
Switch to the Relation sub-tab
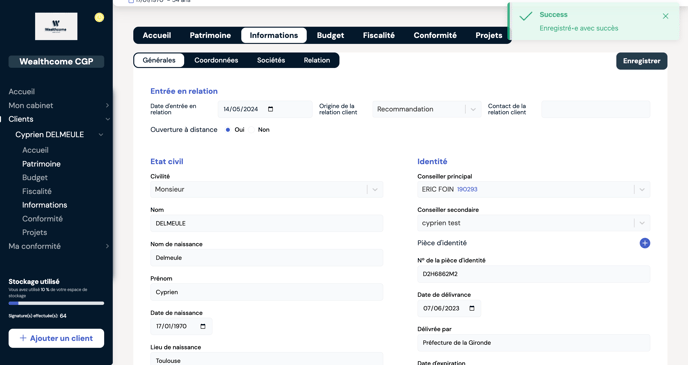tap(317, 61)
